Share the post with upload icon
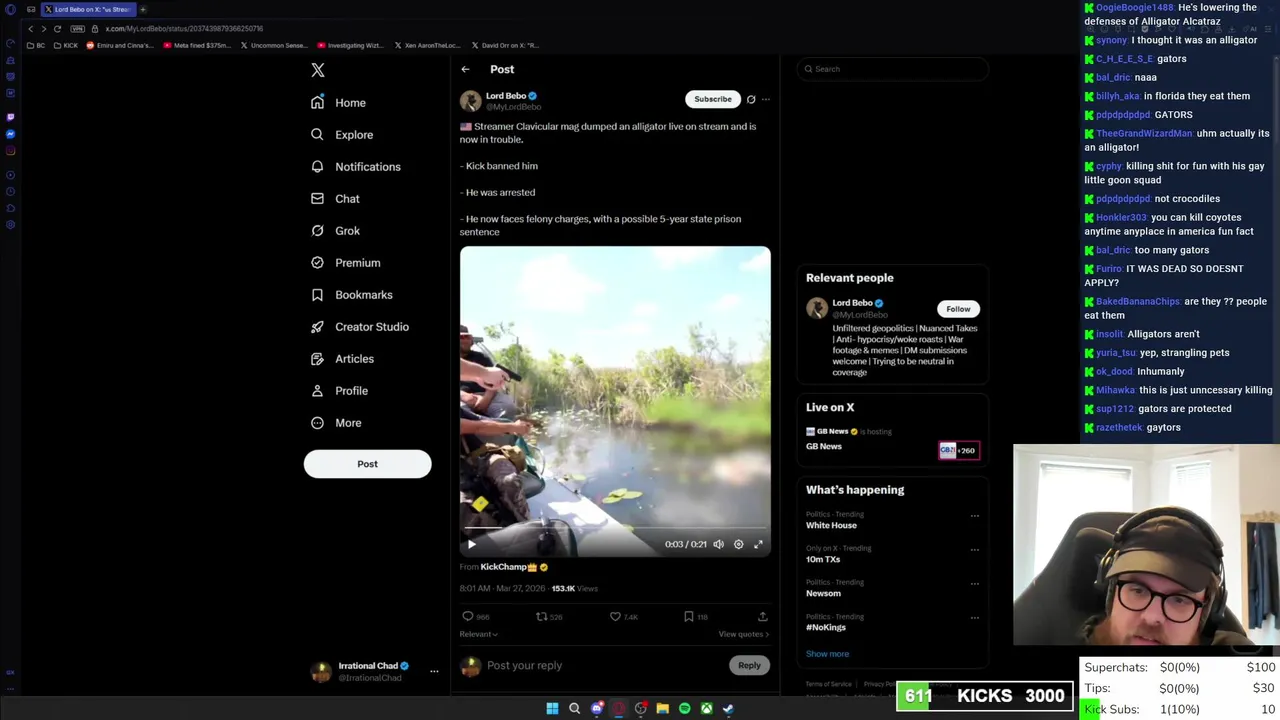Image resolution: width=1280 pixels, height=720 pixels. point(762,617)
